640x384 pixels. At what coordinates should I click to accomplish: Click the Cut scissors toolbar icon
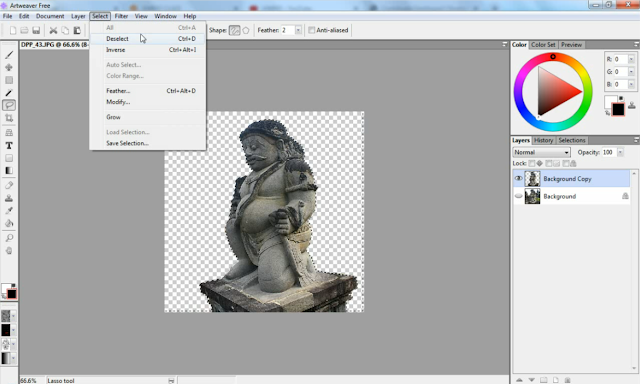coord(53,30)
